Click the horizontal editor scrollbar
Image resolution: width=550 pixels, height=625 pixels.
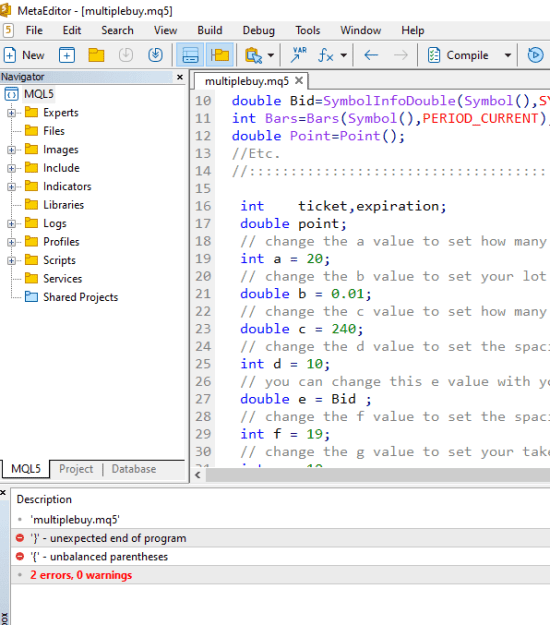coord(377,475)
